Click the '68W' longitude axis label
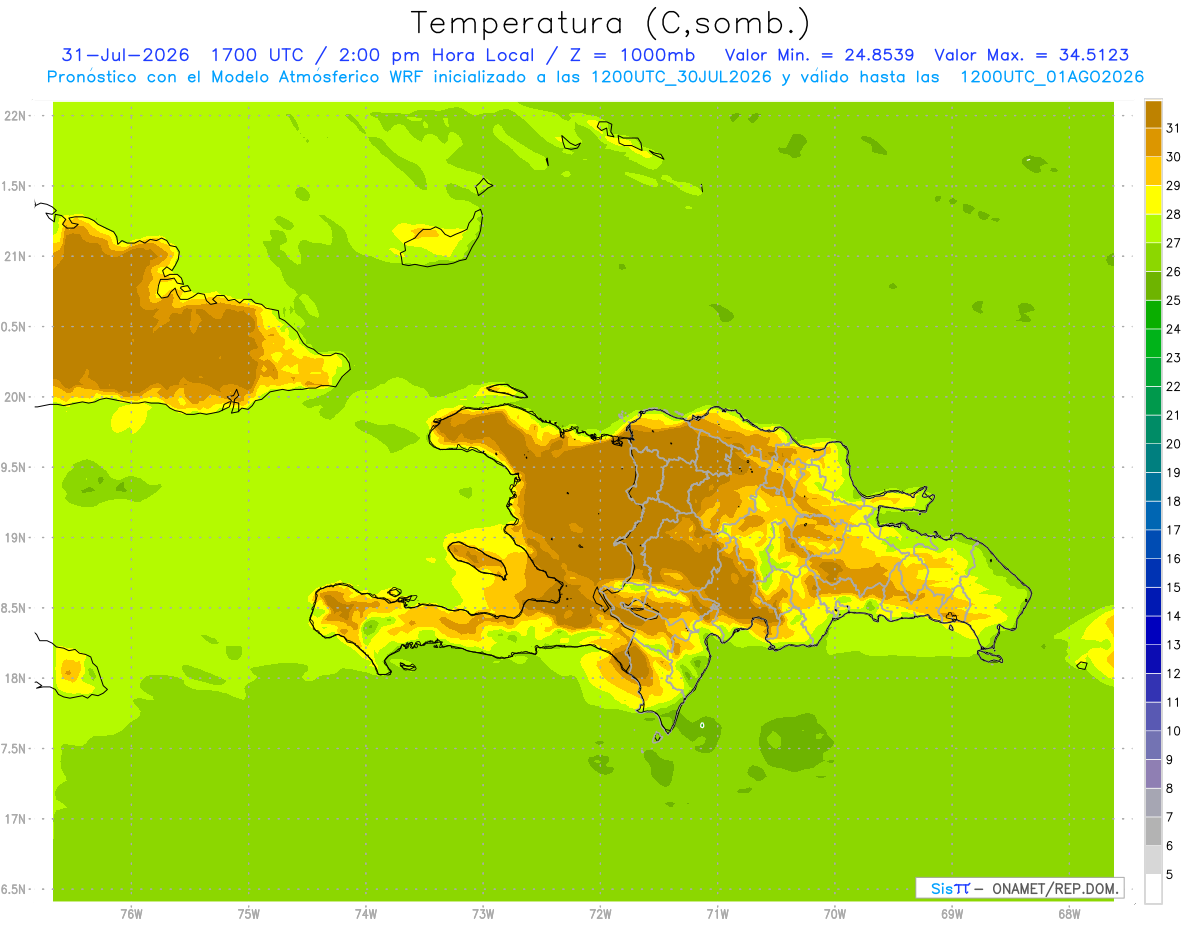The width and height of the screenshot is (1200, 927). 1069,914
